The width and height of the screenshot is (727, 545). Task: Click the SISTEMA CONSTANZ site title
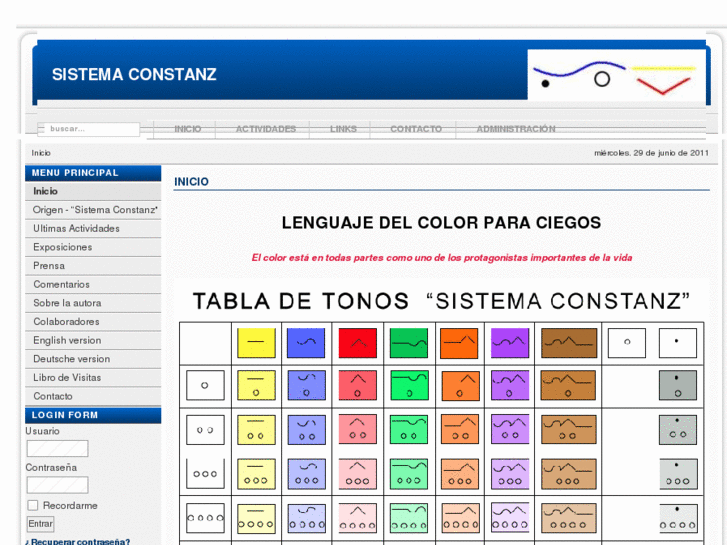(x=134, y=75)
